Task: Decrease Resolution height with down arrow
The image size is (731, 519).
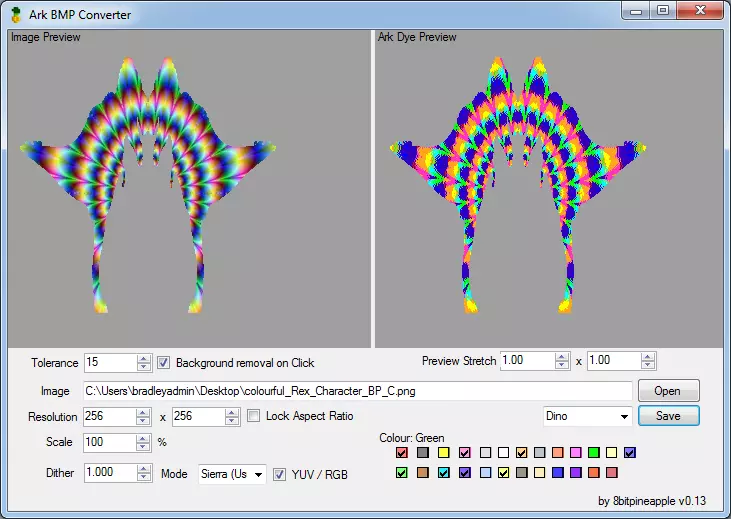Action: (231, 420)
